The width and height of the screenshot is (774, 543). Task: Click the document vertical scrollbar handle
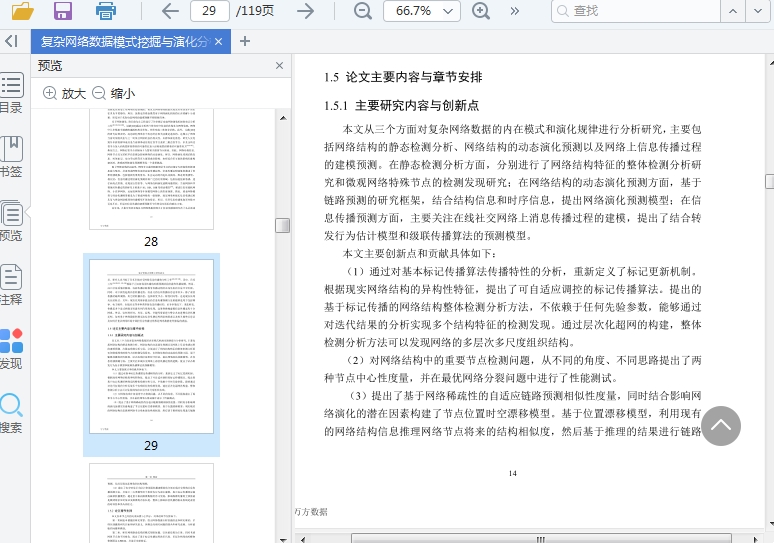770,181
